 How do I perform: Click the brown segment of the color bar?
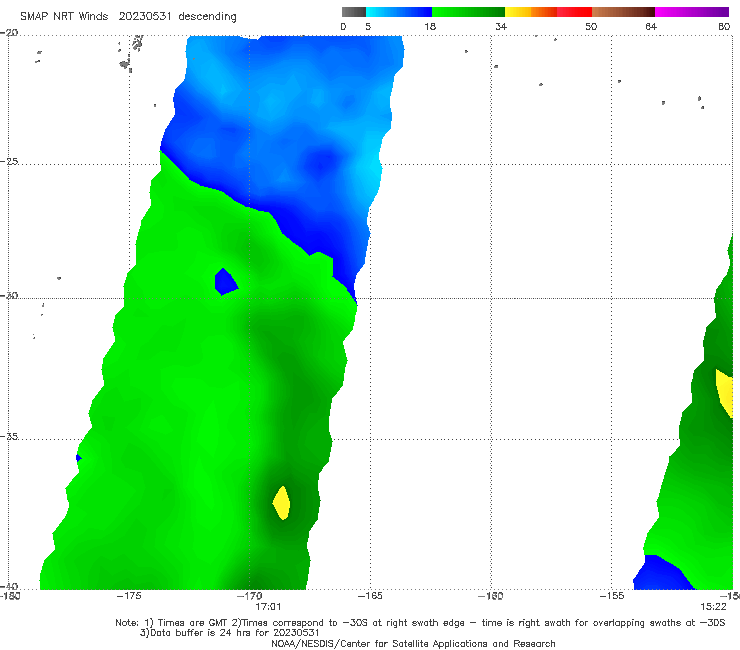pos(623,12)
